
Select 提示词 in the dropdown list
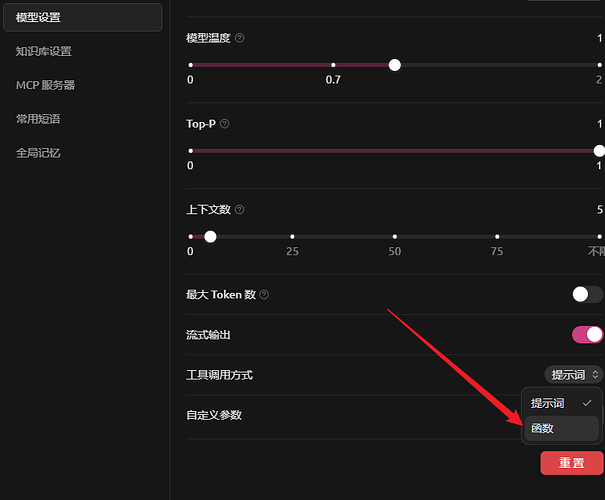click(x=561, y=403)
